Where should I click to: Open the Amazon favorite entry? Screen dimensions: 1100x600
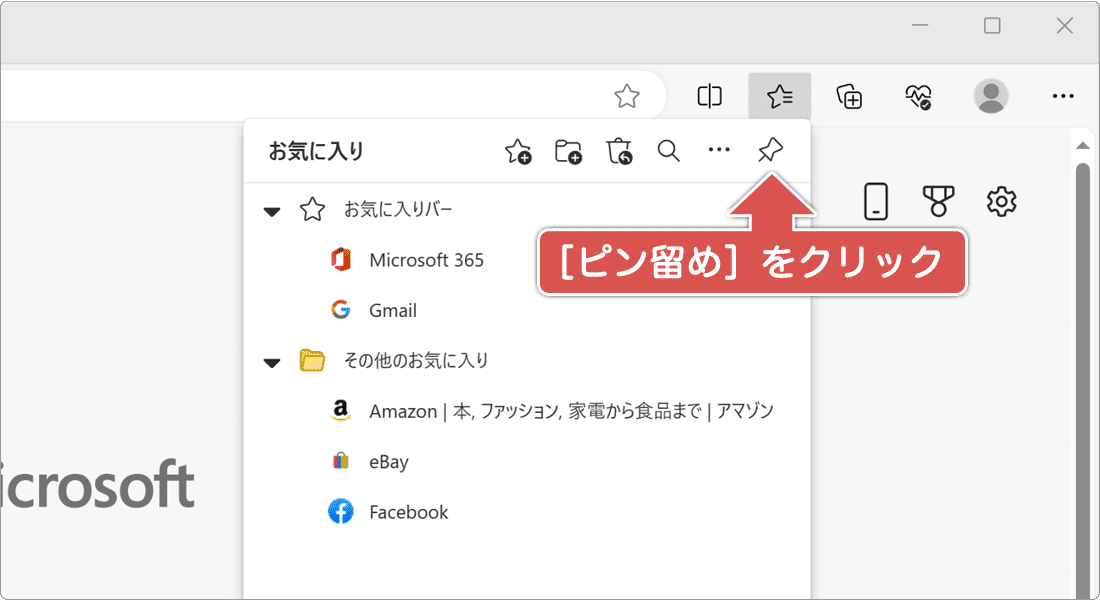tap(570, 411)
